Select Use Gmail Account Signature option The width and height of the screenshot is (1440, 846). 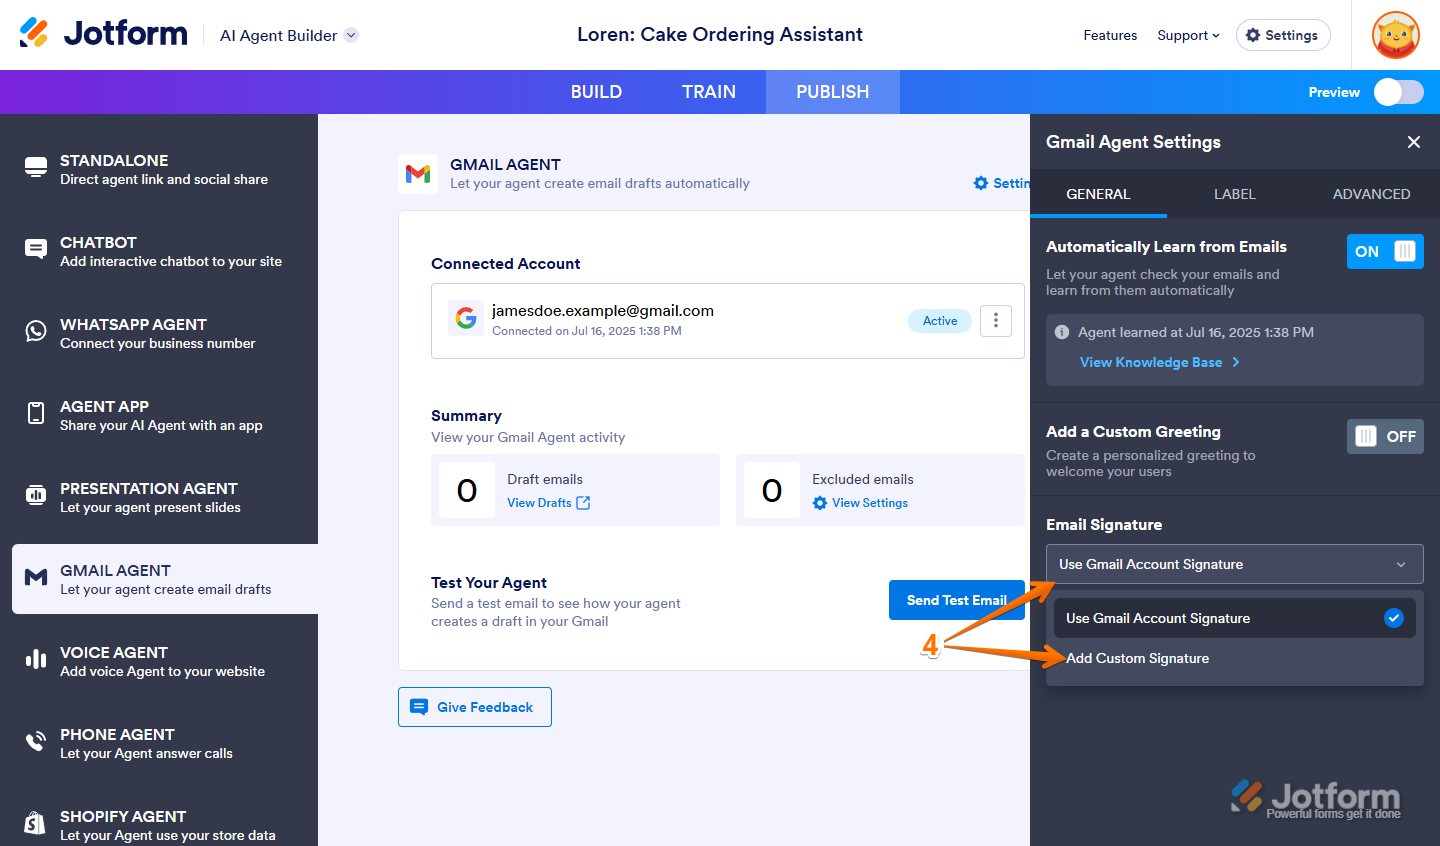(1235, 618)
